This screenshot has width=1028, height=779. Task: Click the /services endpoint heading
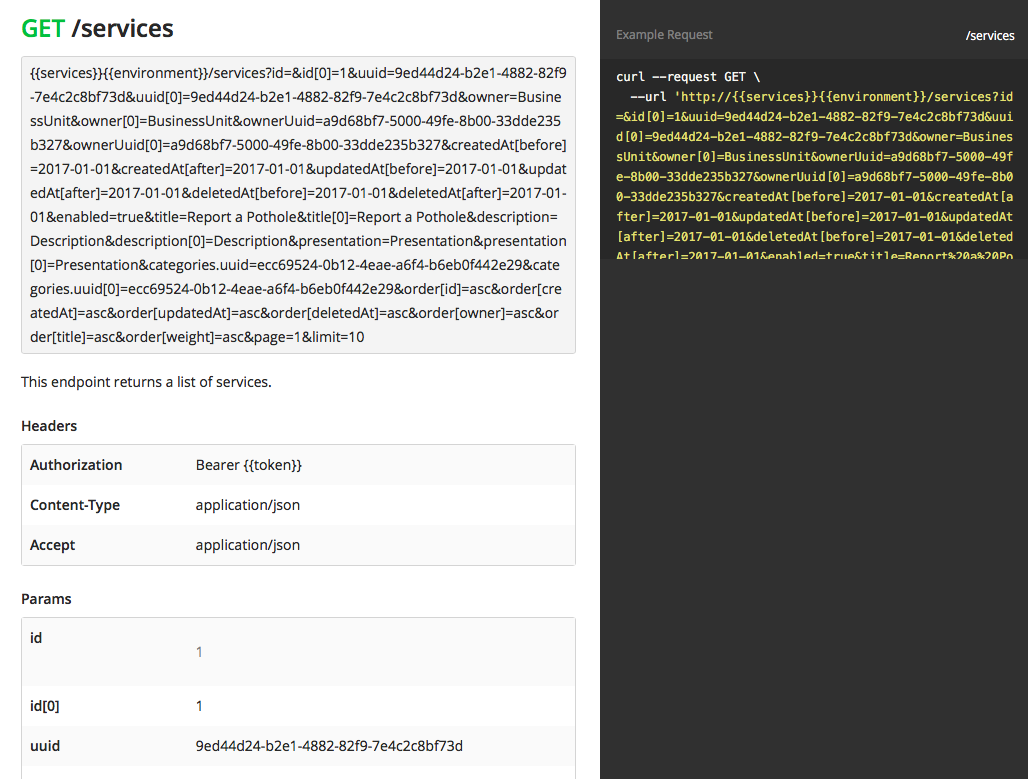click(x=125, y=29)
